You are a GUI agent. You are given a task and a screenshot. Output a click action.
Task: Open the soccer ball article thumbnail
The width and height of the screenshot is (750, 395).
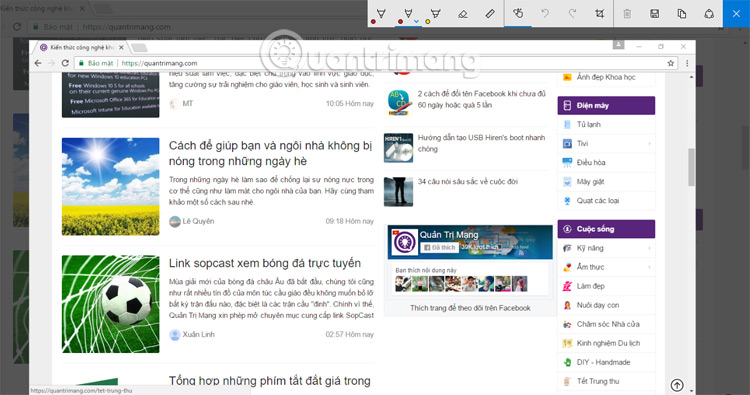pyautogui.click(x=110, y=304)
